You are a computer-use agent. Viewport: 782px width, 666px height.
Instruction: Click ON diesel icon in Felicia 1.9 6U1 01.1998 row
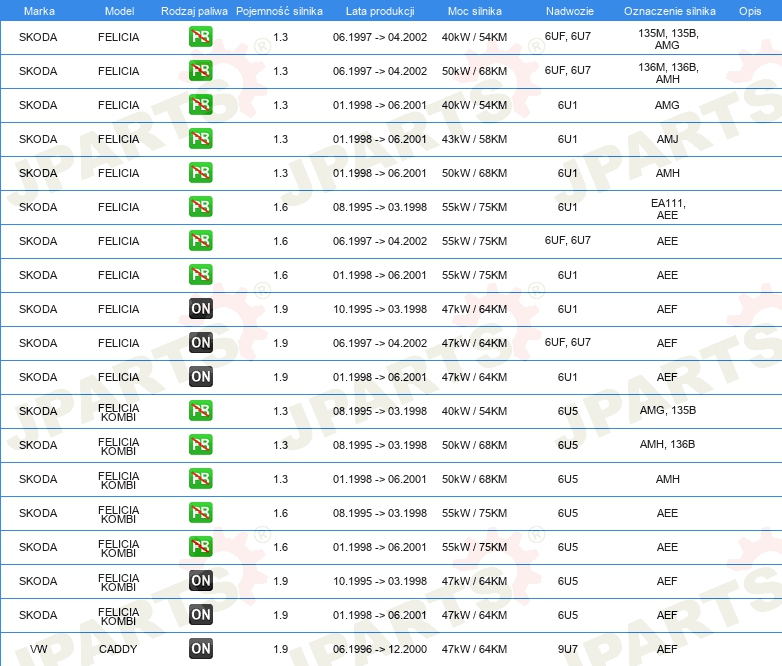[x=200, y=377]
